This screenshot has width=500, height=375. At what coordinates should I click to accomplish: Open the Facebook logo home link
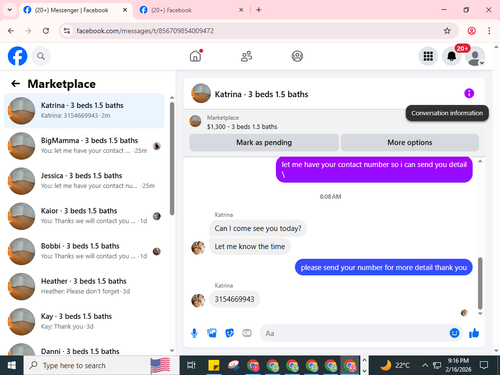(17, 56)
